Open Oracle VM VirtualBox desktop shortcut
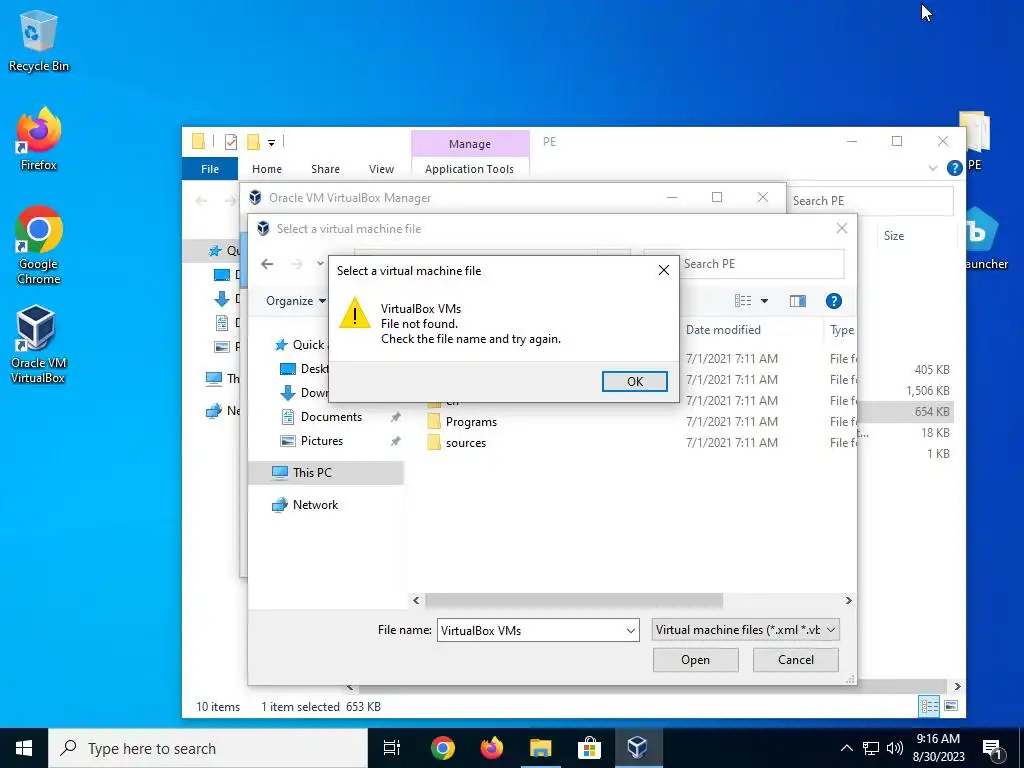This screenshot has width=1024, height=768. (x=38, y=344)
